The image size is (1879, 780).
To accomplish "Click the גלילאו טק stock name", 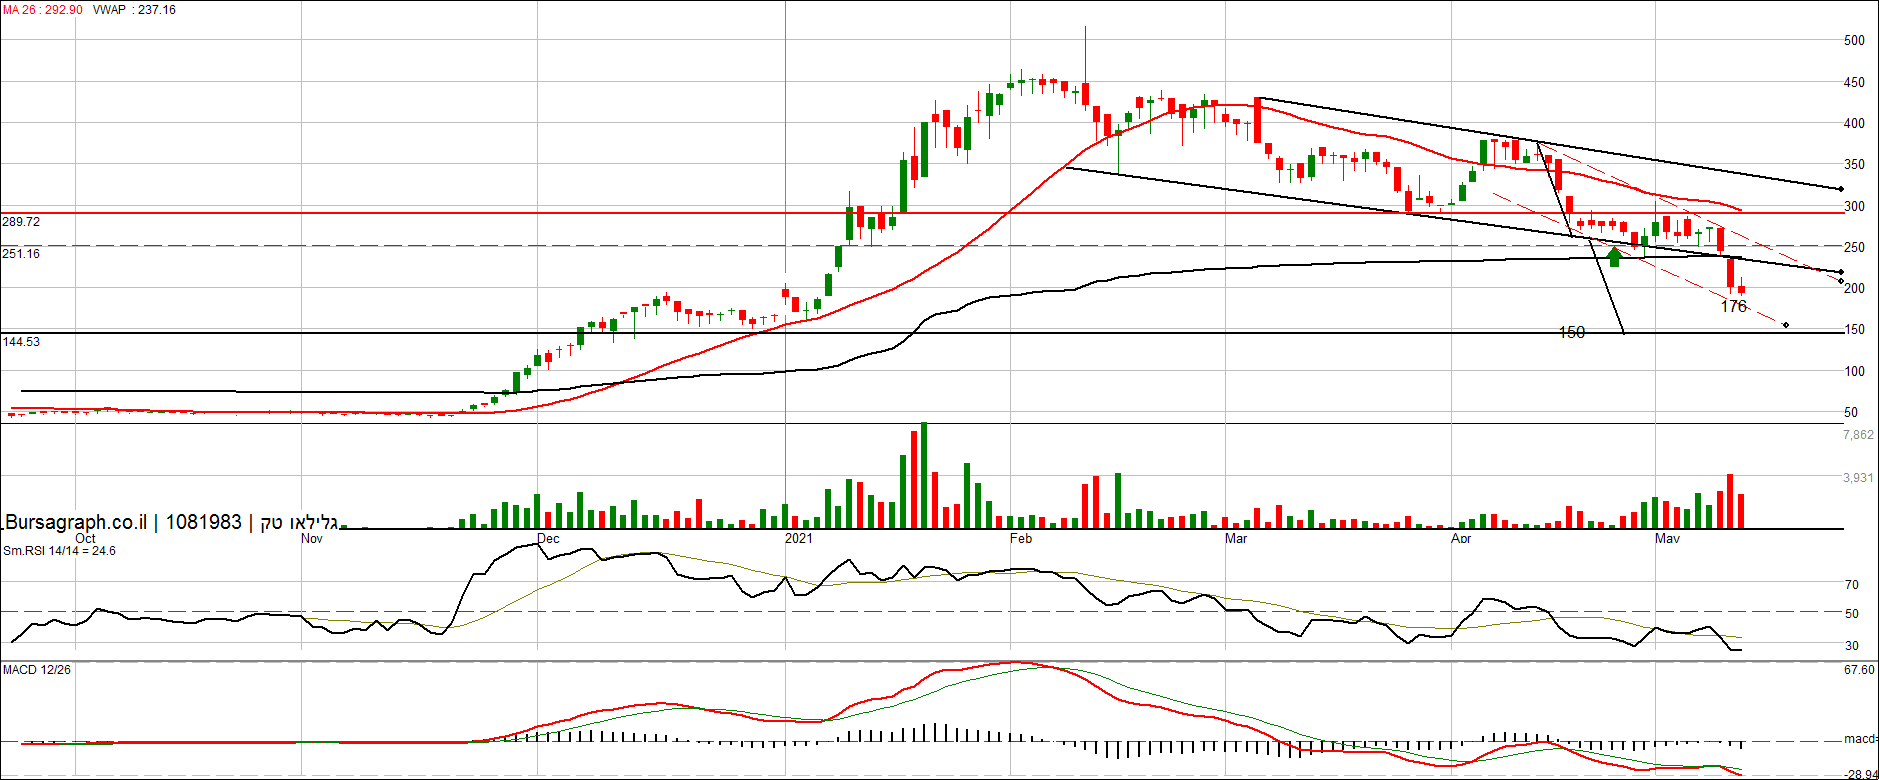I will click(x=300, y=522).
